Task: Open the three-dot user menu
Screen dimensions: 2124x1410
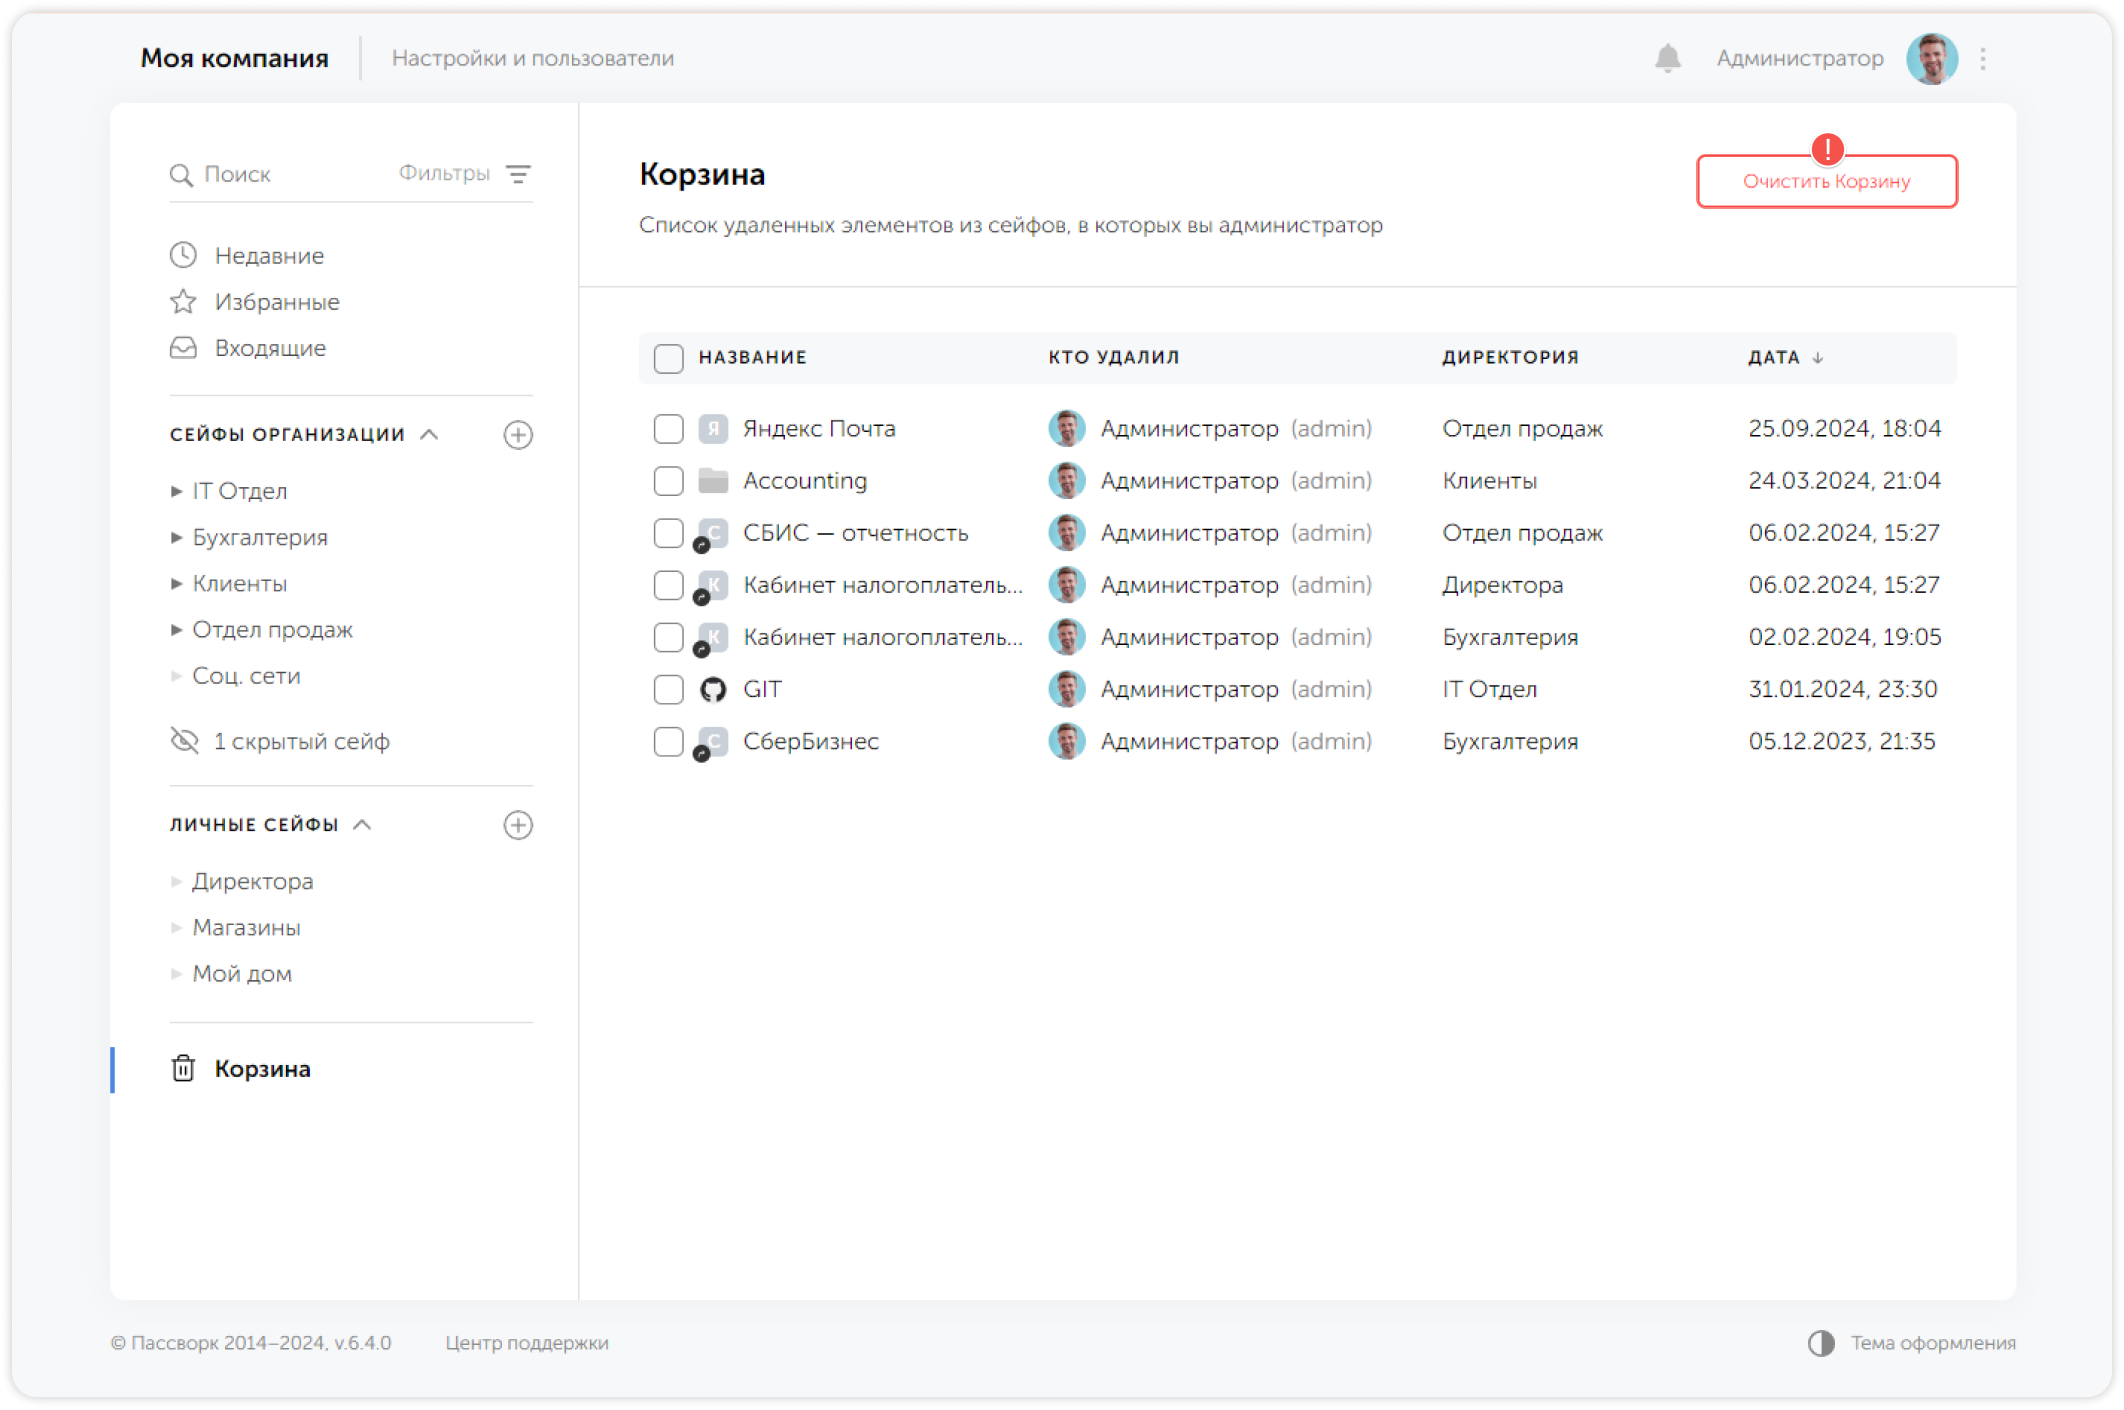Action: pos(1983,59)
